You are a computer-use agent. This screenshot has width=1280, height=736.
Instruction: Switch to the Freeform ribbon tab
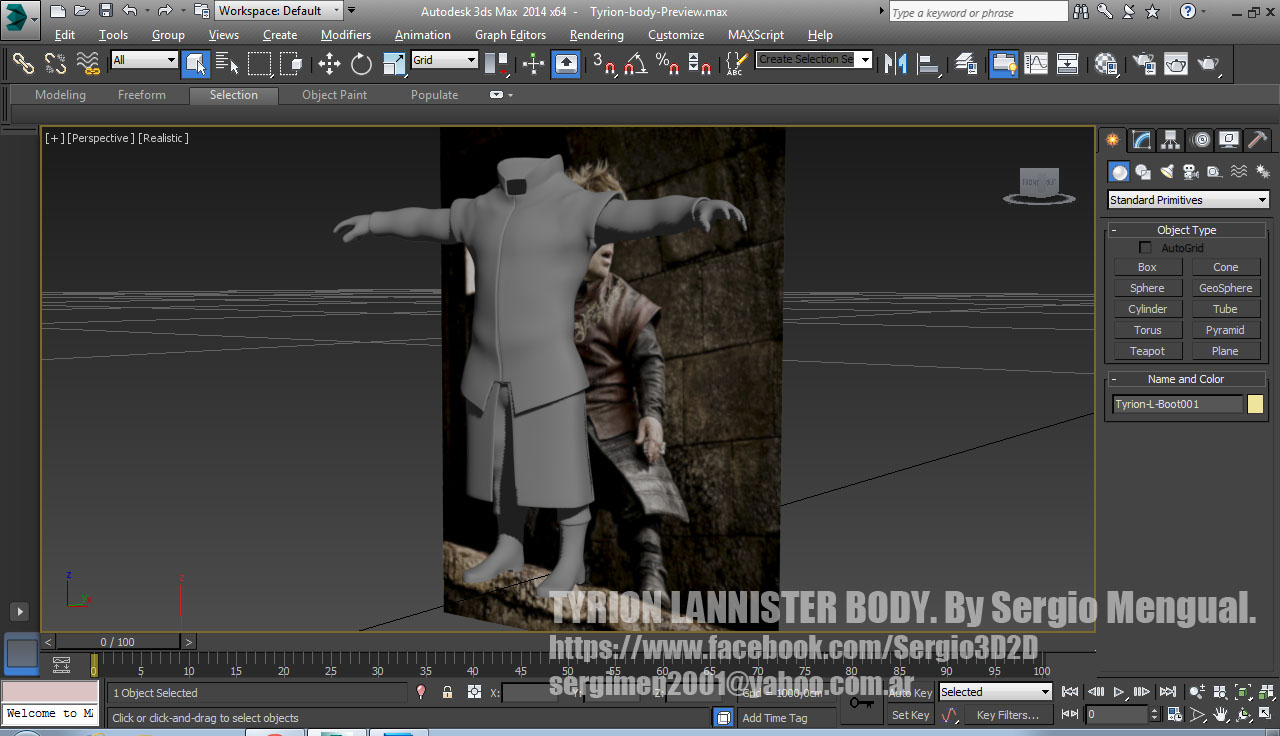[x=142, y=95]
